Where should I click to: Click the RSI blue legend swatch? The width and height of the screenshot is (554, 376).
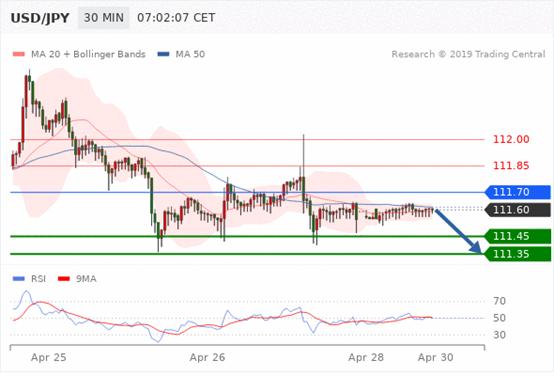(19, 279)
